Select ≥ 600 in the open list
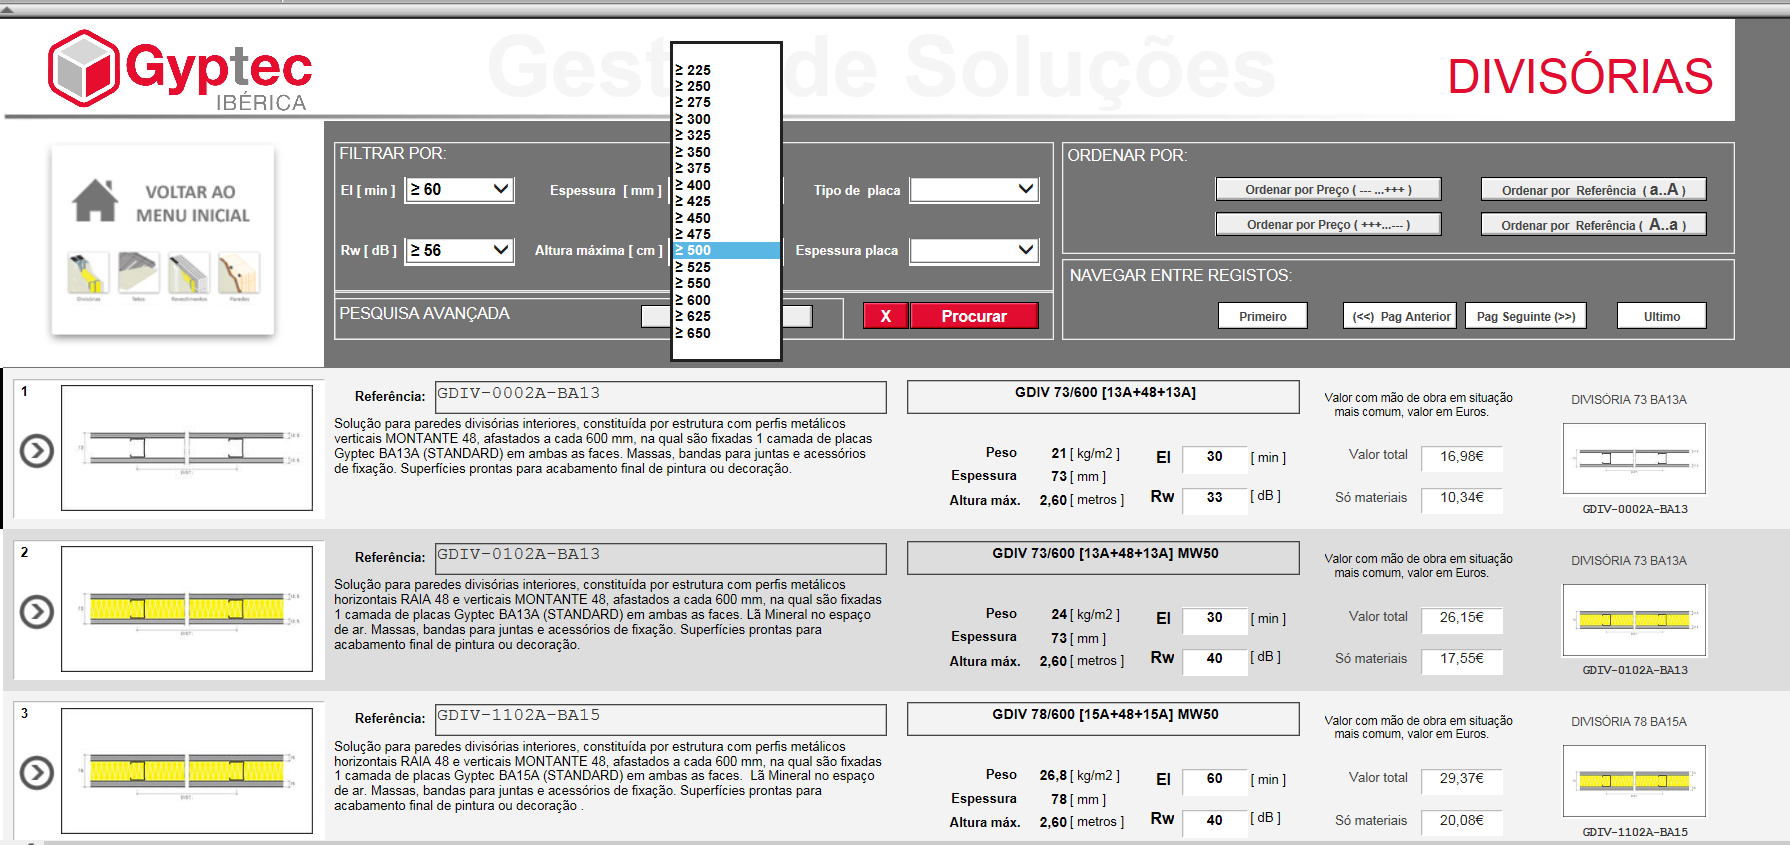 pyautogui.click(x=726, y=300)
